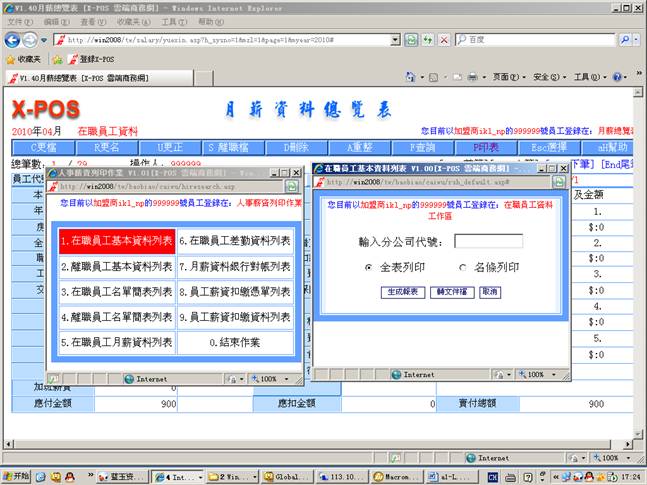Select the 名條列印 radio option

tap(462, 268)
